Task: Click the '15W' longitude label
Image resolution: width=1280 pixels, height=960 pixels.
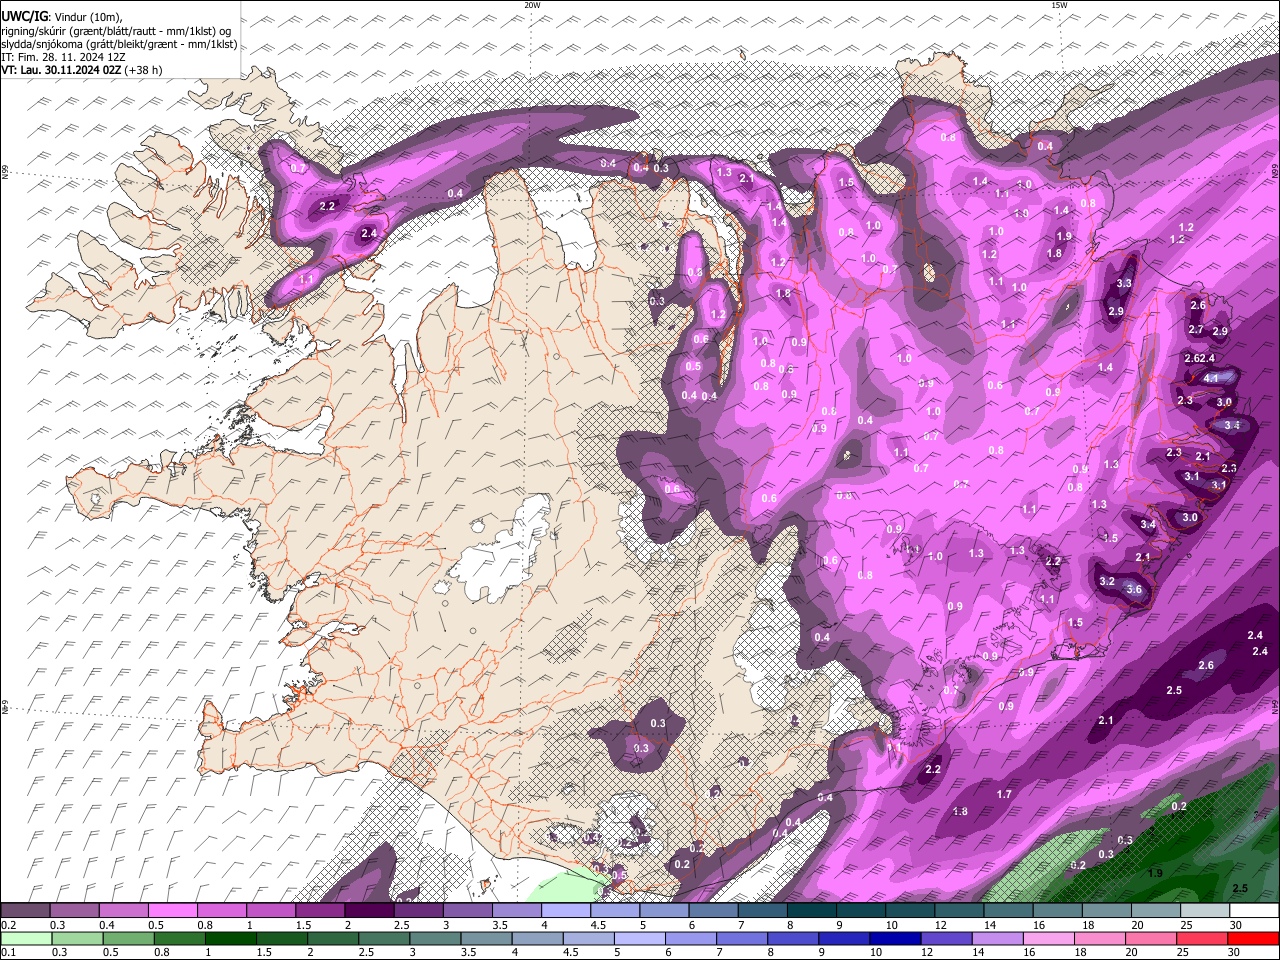Action: coord(1059,5)
